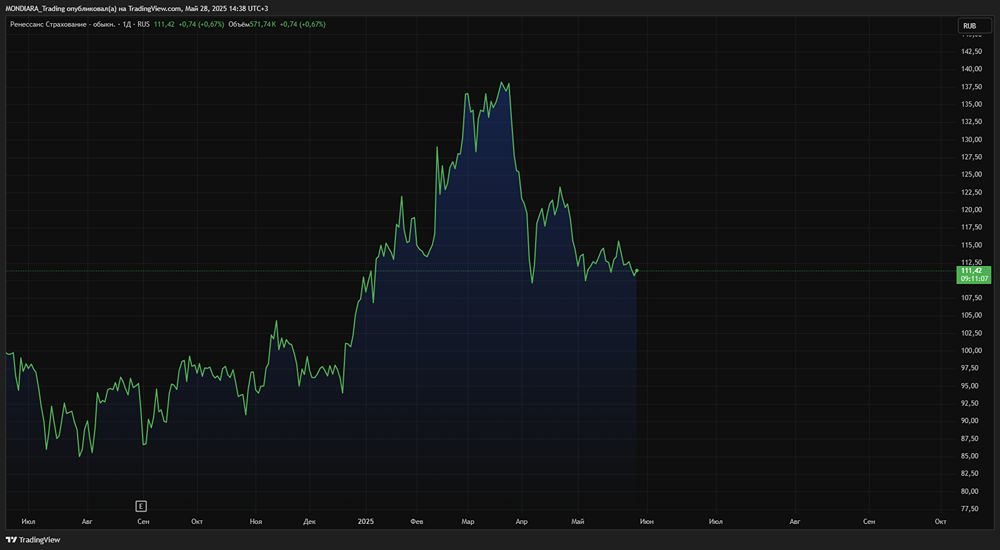Click the "1Д" interval label in the legend
The image size is (1000, 550).
click(x=128, y=24)
